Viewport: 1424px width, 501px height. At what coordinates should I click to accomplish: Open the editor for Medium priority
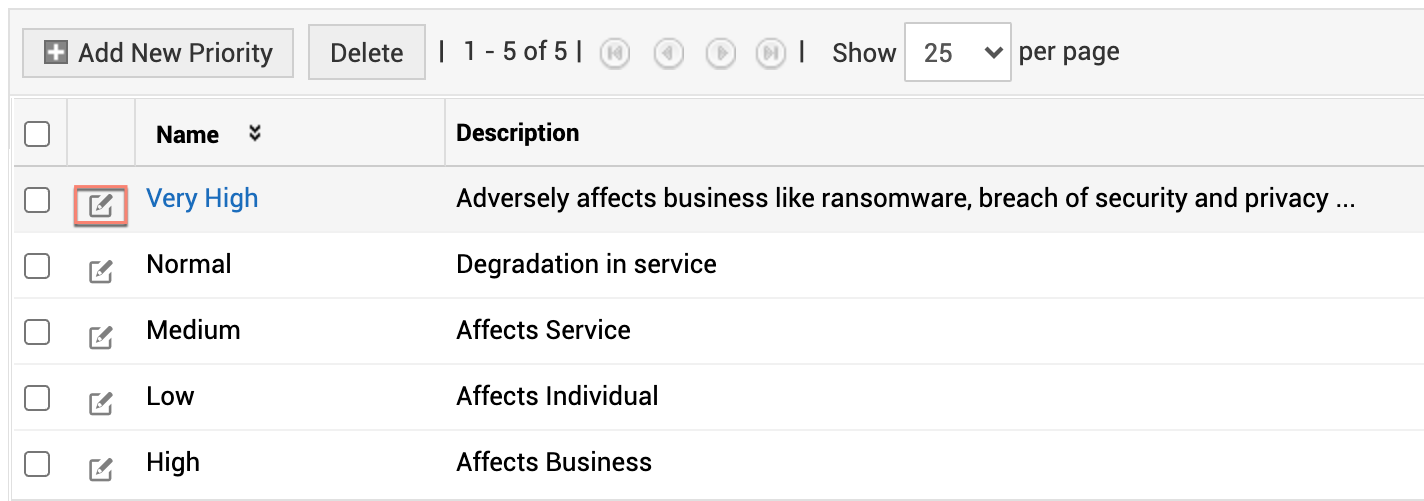(x=101, y=337)
